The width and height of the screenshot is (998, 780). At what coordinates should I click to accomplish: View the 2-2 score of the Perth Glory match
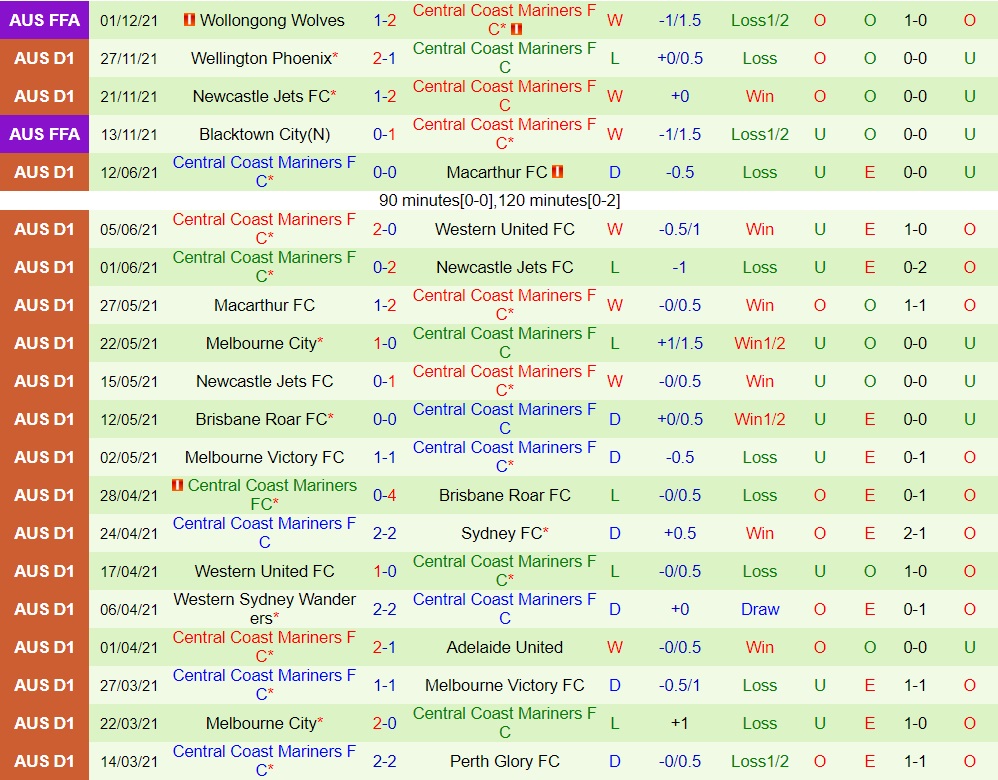[384, 761]
